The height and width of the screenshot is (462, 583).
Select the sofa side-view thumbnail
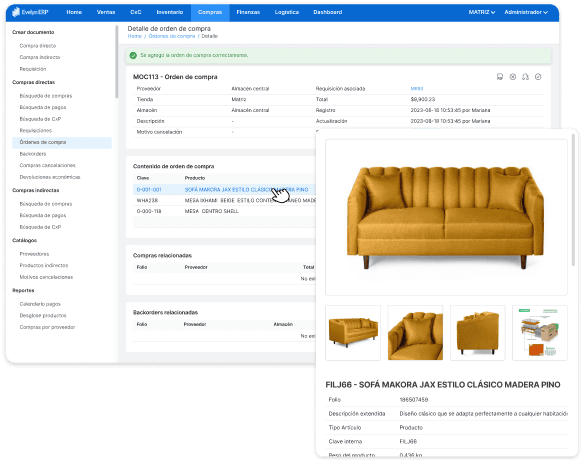coord(477,333)
